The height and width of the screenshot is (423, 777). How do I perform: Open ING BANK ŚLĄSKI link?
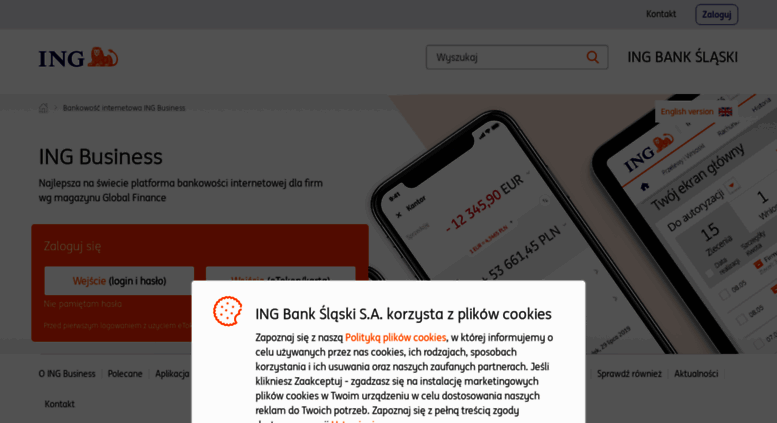(x=682, y=57)
